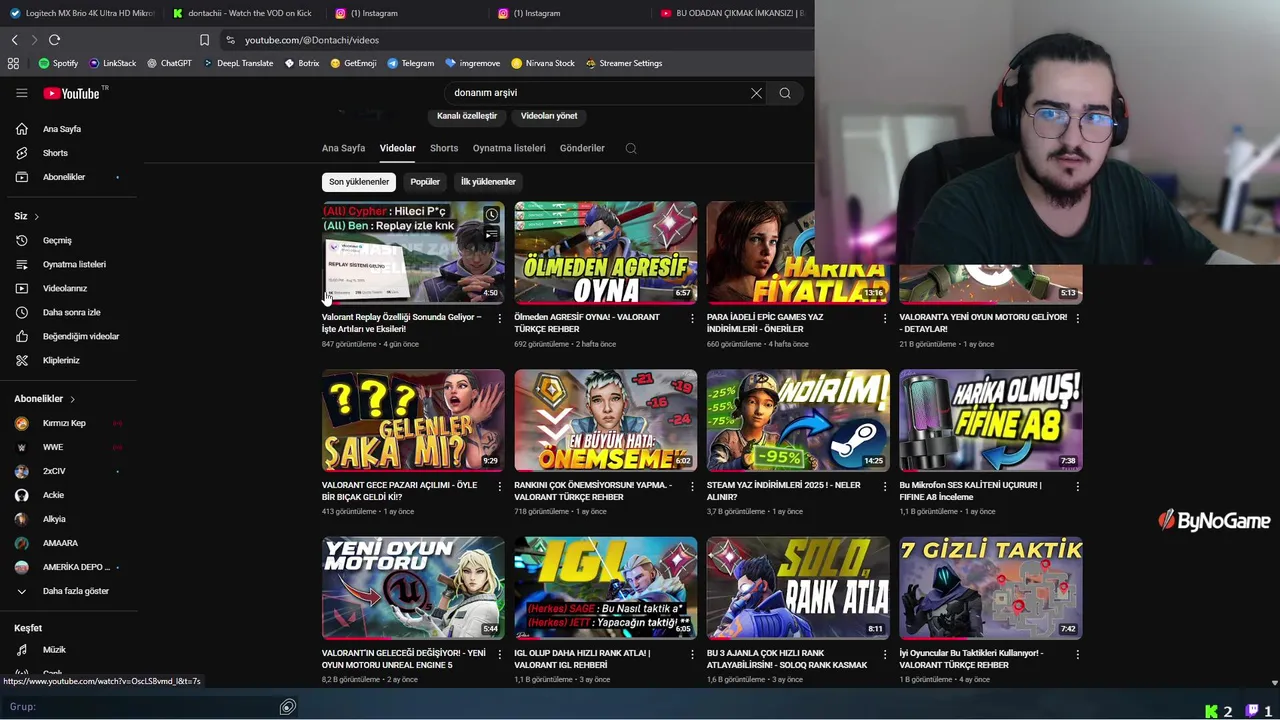Screen dimensions: 1280x720
Task: Open Daha sonra izle in the sidebar
Action: pos(69,312)
